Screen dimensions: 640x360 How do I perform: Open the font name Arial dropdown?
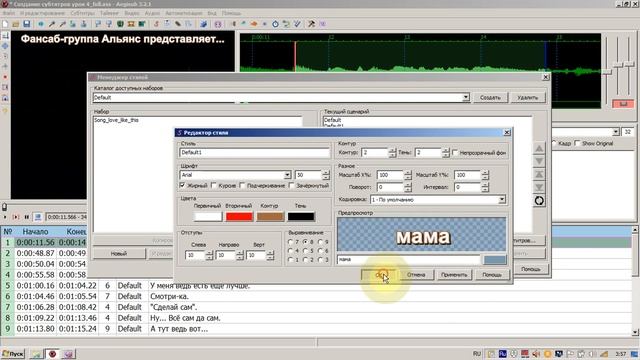coord(287,175)
